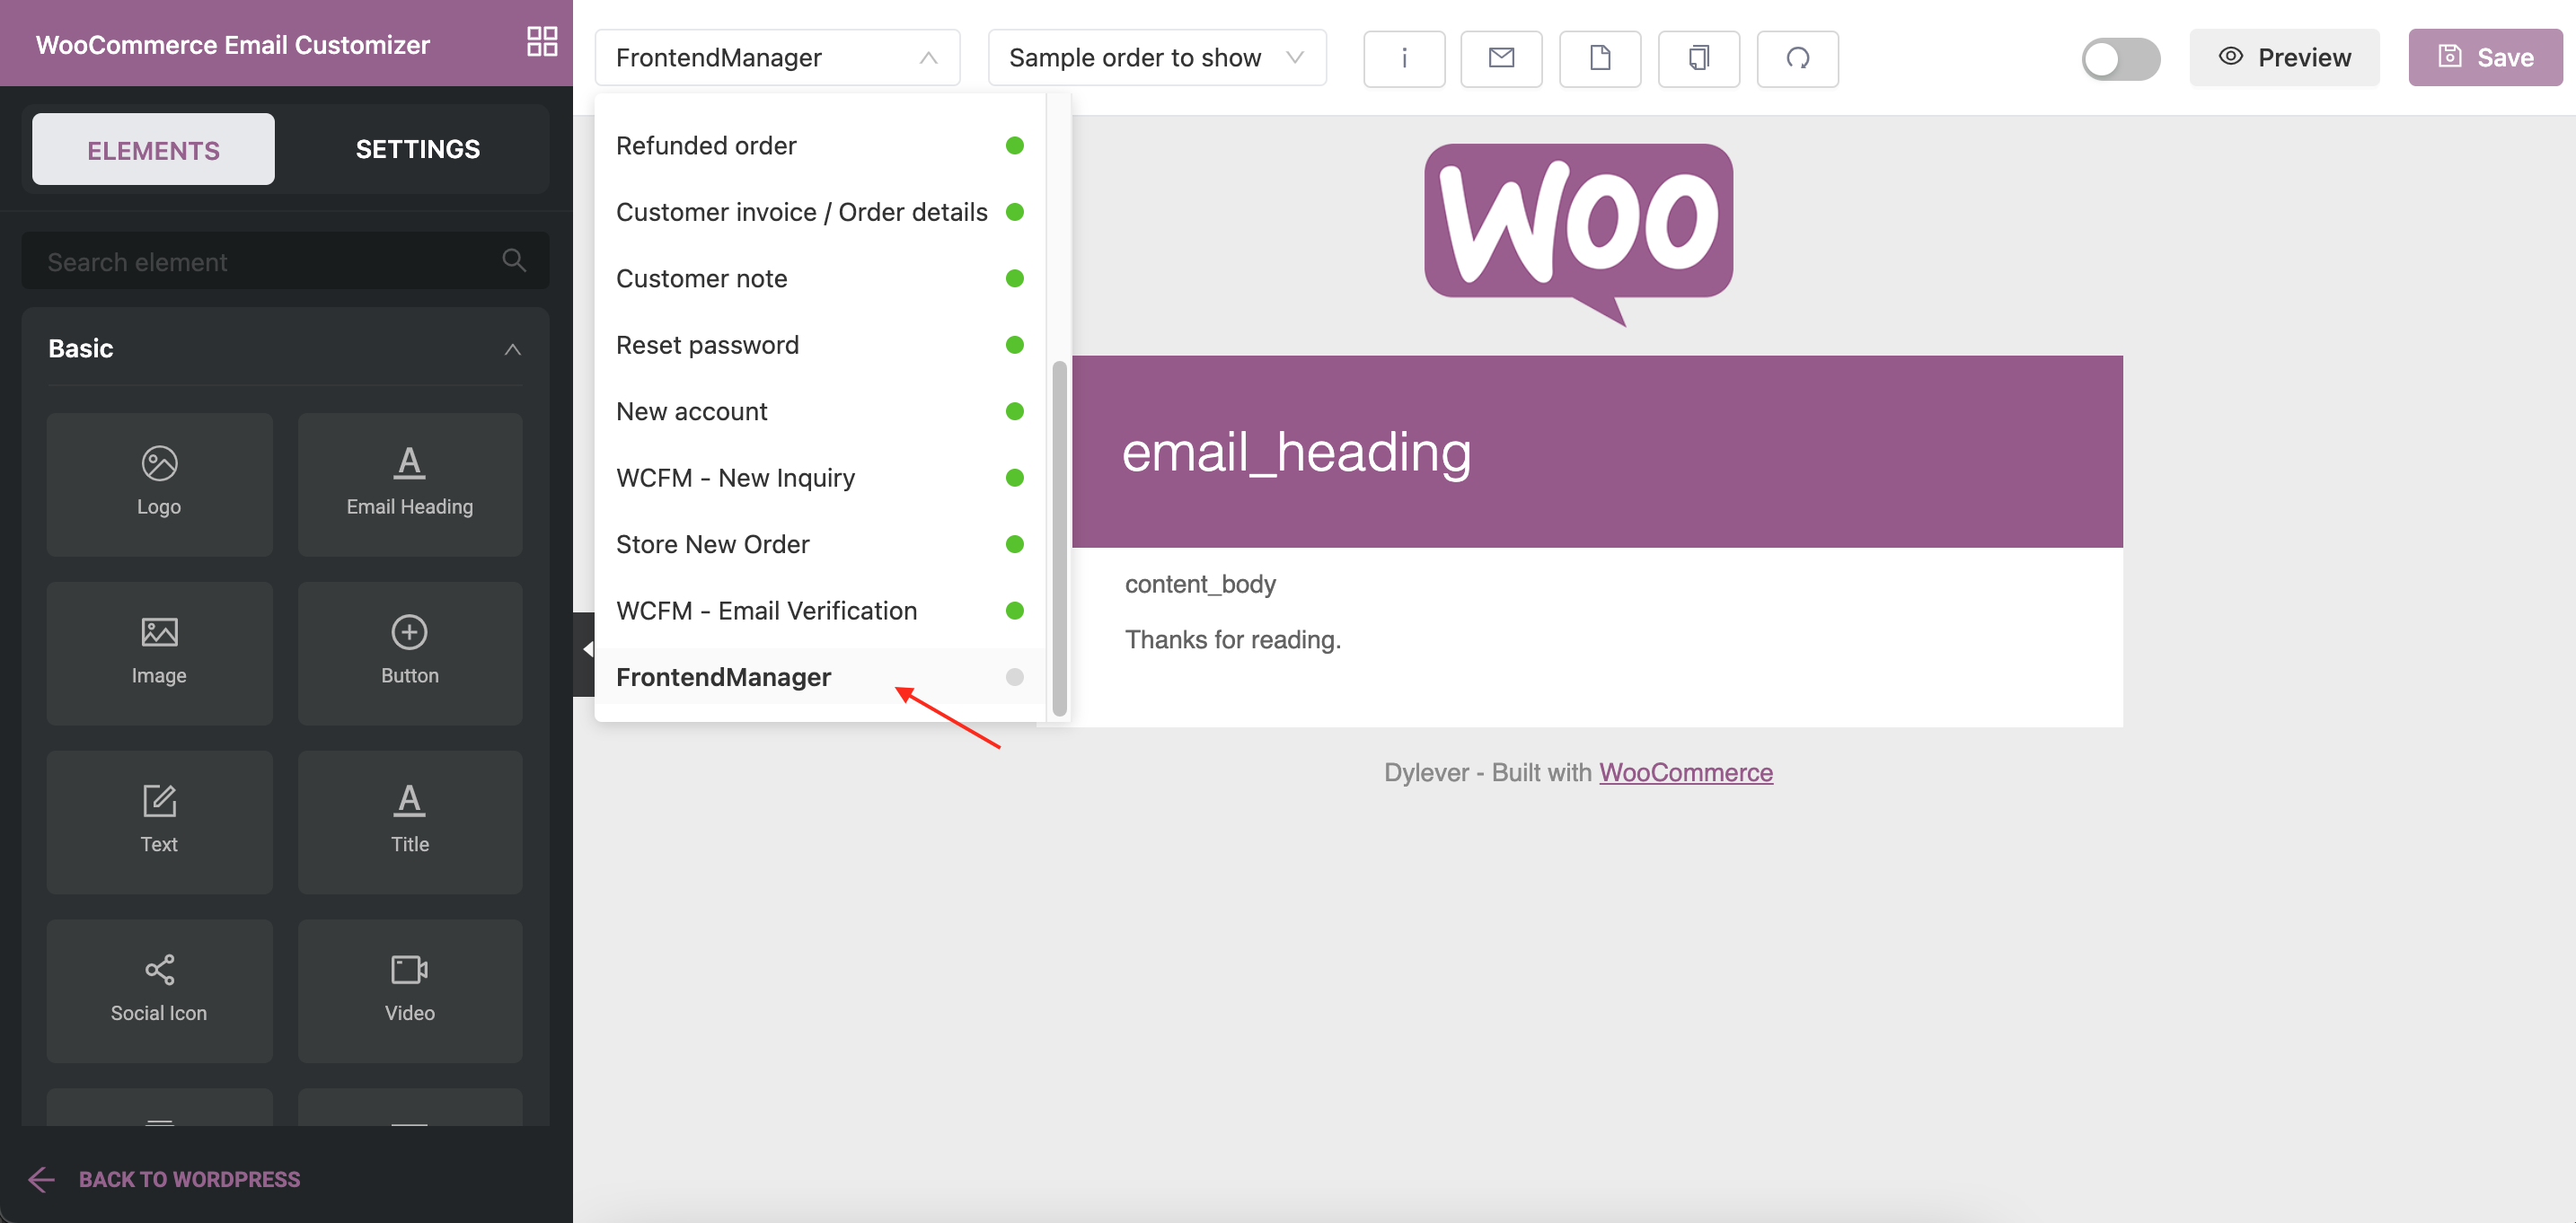2576x1223 pixels.
Task: Click the green dot for WCFM - Email Verification
Action: (x=1014, y=611)
